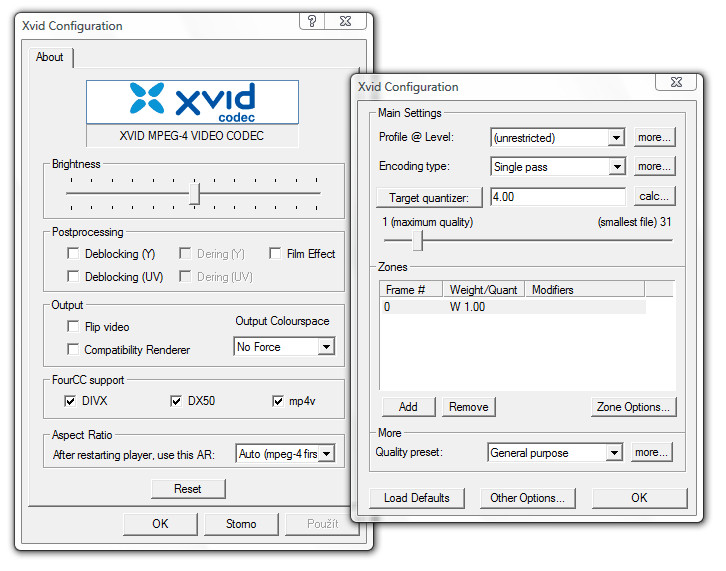Uncheck mp4v FourCC support
This screenshot has height=571, width=726.
tap(277, 401)
